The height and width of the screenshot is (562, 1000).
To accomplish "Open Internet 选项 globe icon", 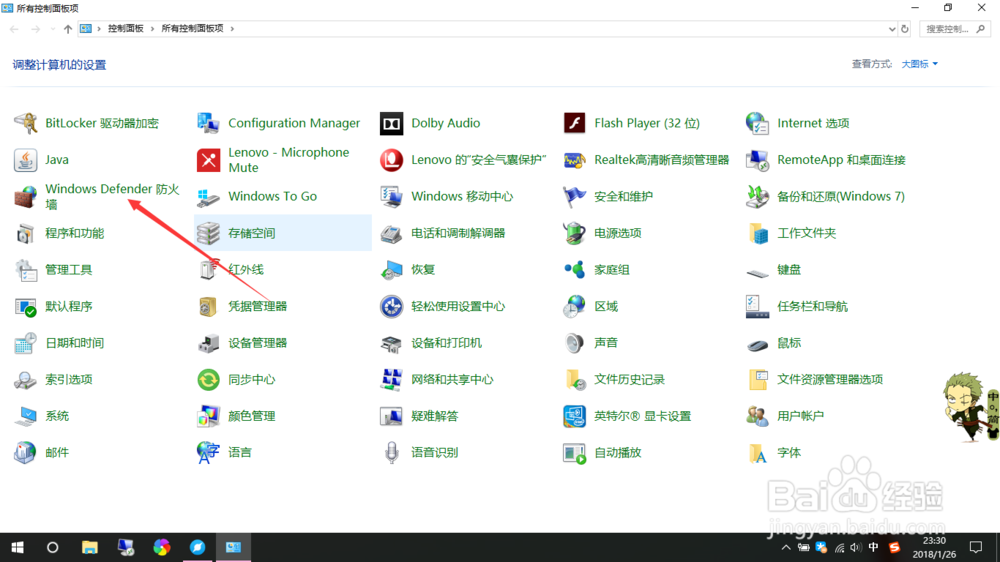I will click(x=758, y=123).
